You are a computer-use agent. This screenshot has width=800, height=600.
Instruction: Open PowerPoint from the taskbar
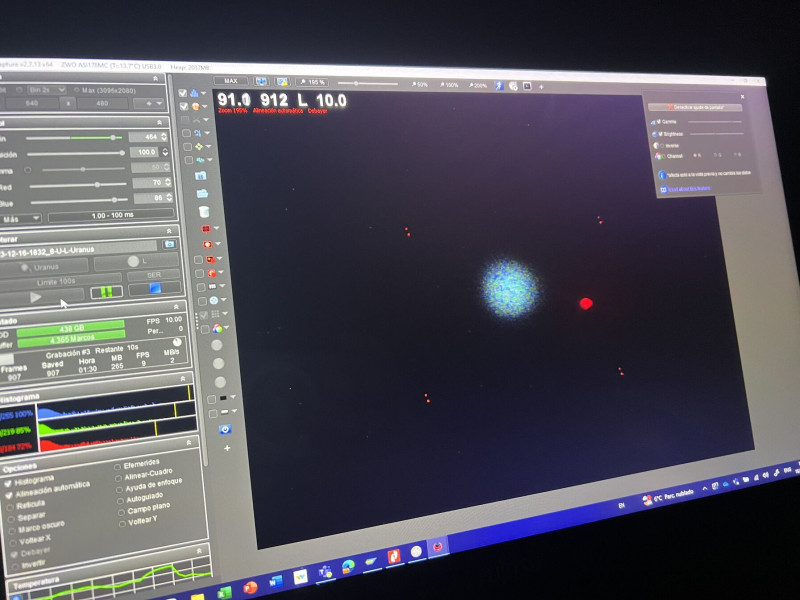coord(251,587)
